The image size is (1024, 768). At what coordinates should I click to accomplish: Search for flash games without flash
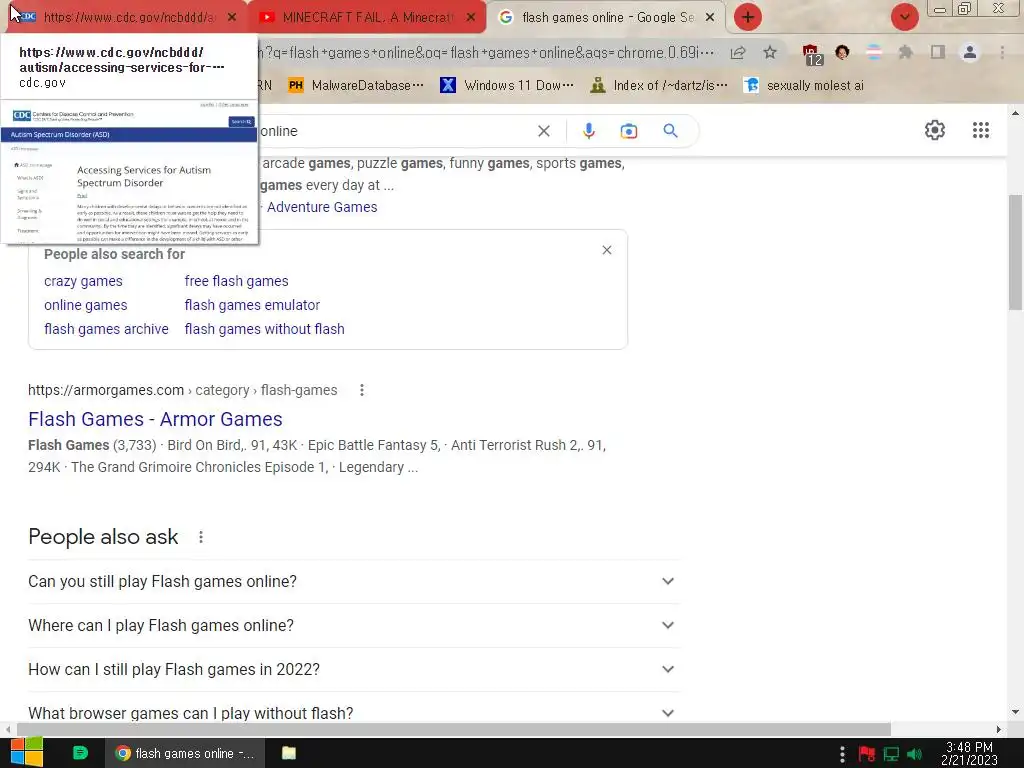pos(264,329)
